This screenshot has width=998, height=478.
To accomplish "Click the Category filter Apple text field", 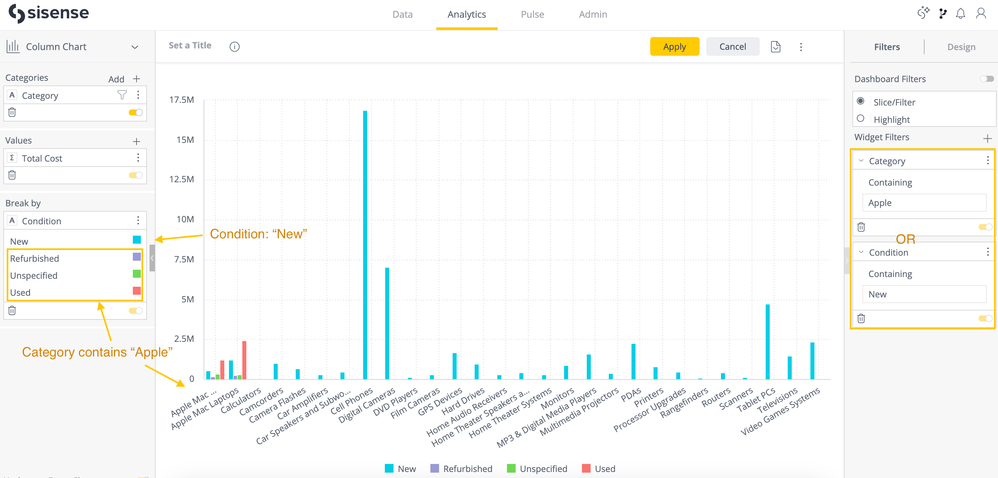I will (x=924, y=203).
